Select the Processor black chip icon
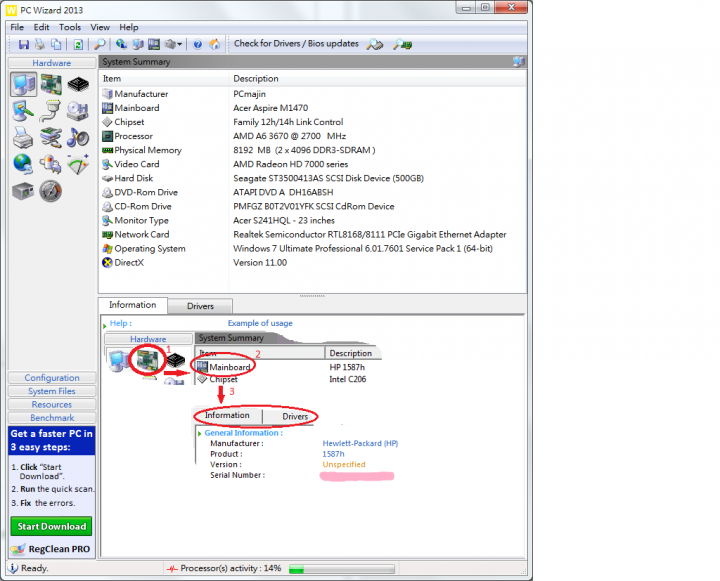Screen dimensions: 720x581 (x=78, y=84)
